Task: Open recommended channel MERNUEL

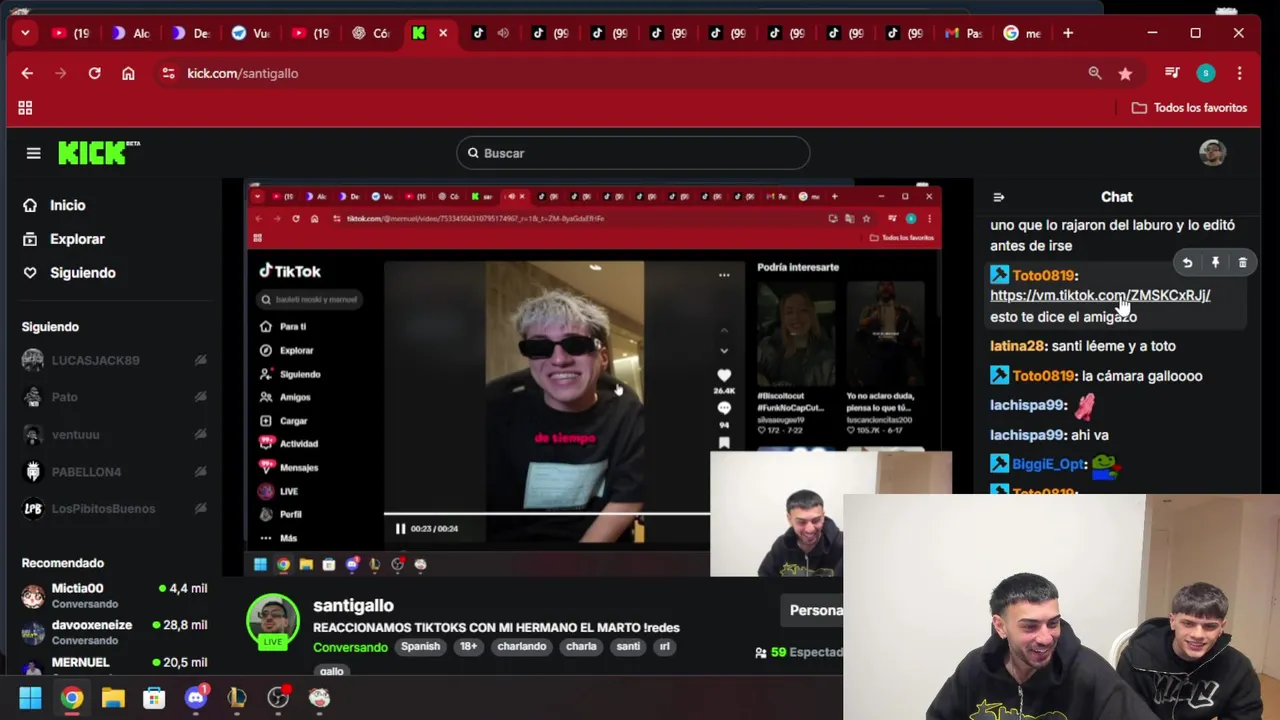Action: (x=114, y=665)
